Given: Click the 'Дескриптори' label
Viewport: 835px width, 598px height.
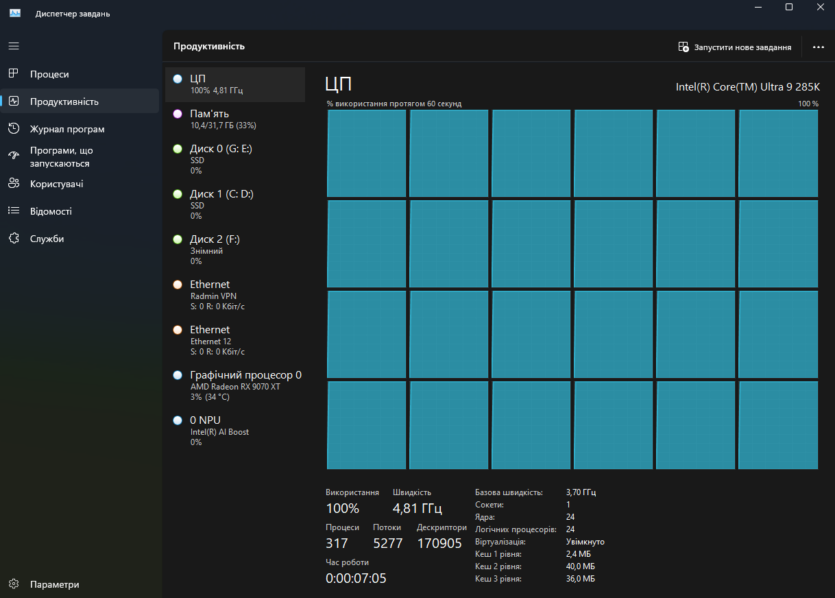Looking at the screenshot, I should (441, 527).
